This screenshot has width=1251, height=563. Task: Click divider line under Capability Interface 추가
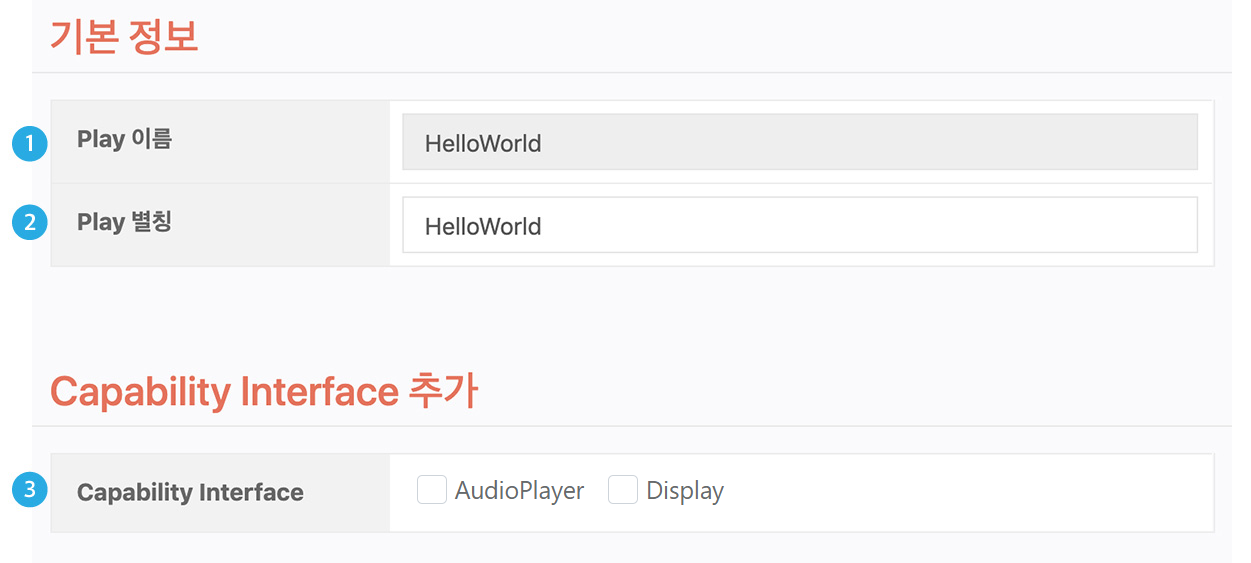(x=632, y=426)
